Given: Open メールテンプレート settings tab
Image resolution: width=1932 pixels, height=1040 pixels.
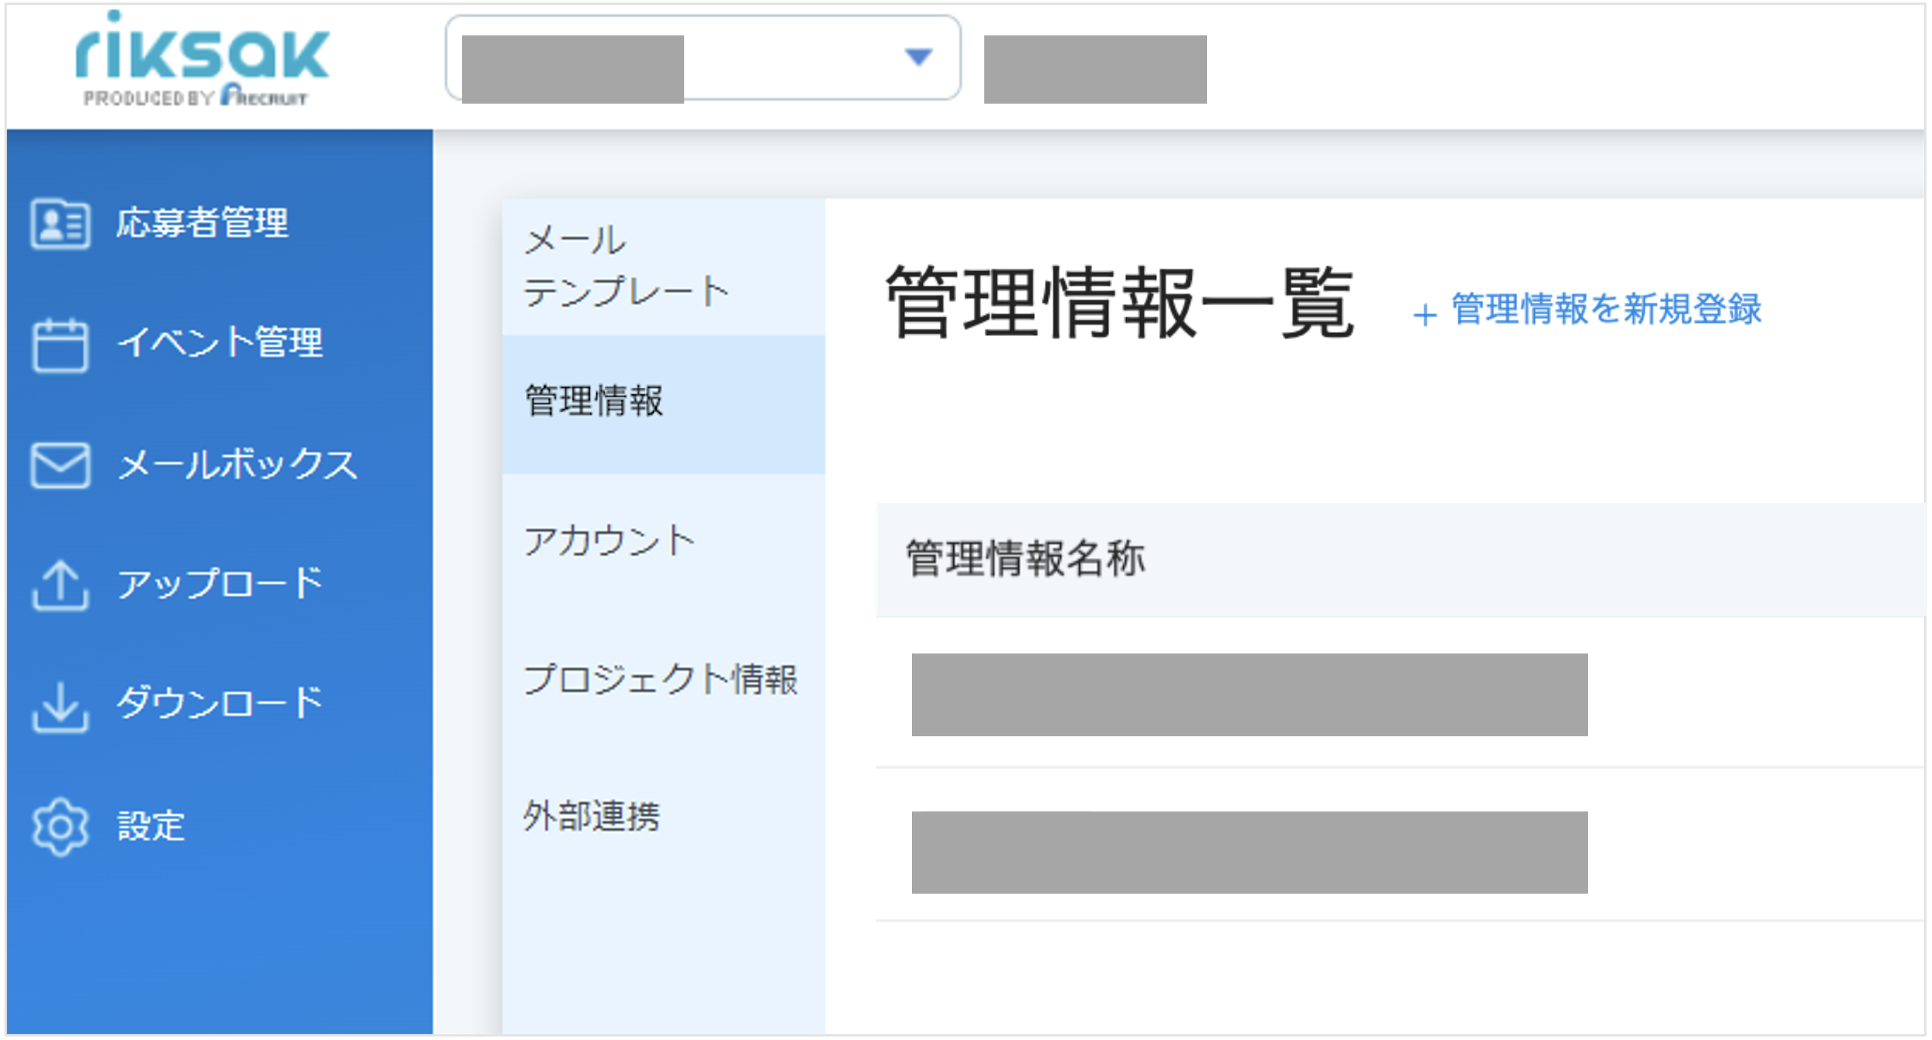Looking at the screenshot, I should (664, 266).
